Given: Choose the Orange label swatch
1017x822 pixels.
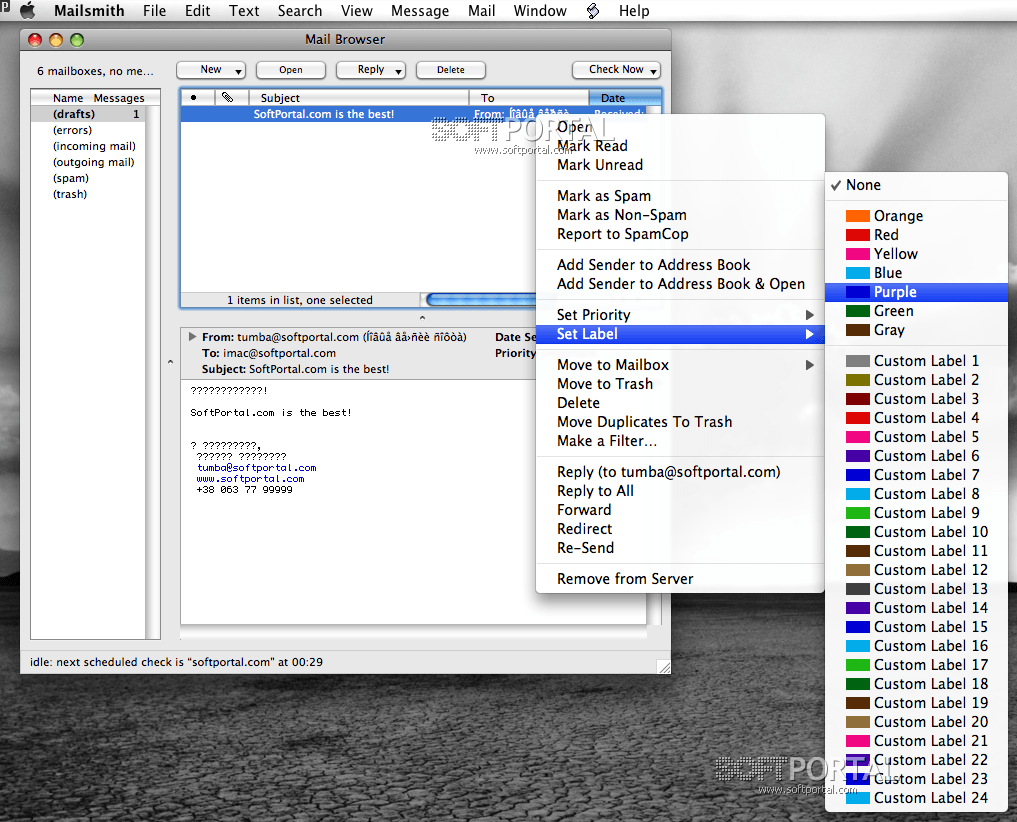Looking at the screenshot, I should point(858,216).
